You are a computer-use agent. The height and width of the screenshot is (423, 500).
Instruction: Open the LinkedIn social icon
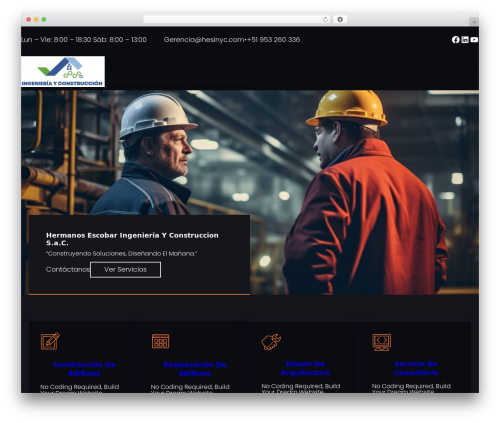click(x=465, y=40)
